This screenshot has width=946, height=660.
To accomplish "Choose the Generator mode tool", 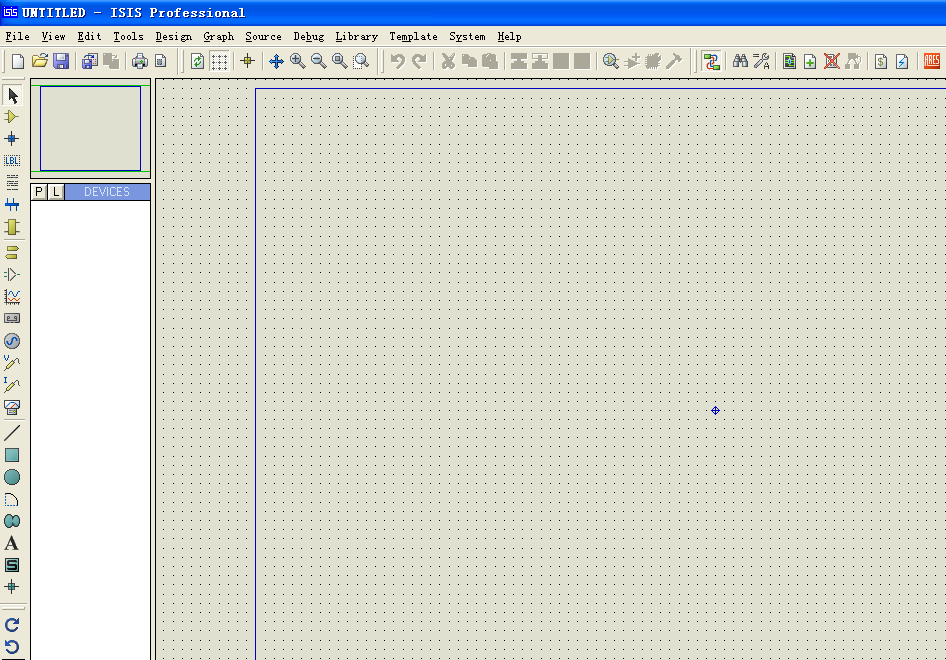I will (11, 341).
